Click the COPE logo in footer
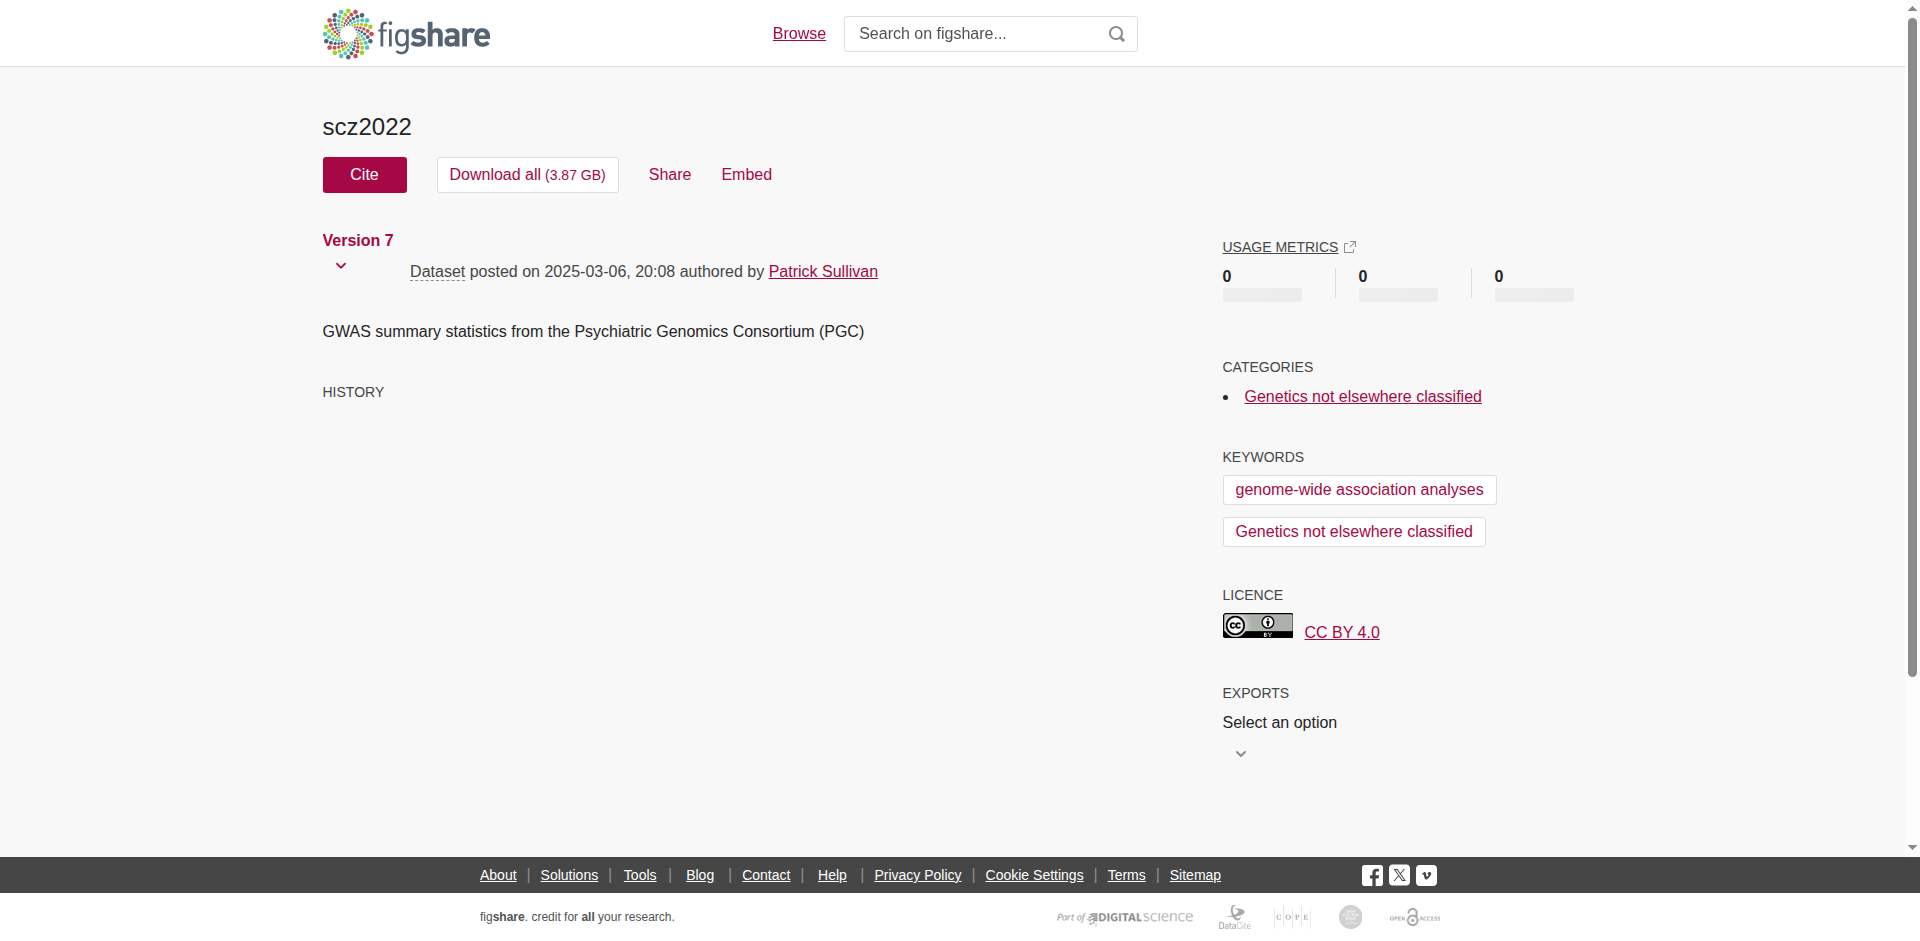The height and width of the screenshot is (941, 1920). coord(1292,917)
